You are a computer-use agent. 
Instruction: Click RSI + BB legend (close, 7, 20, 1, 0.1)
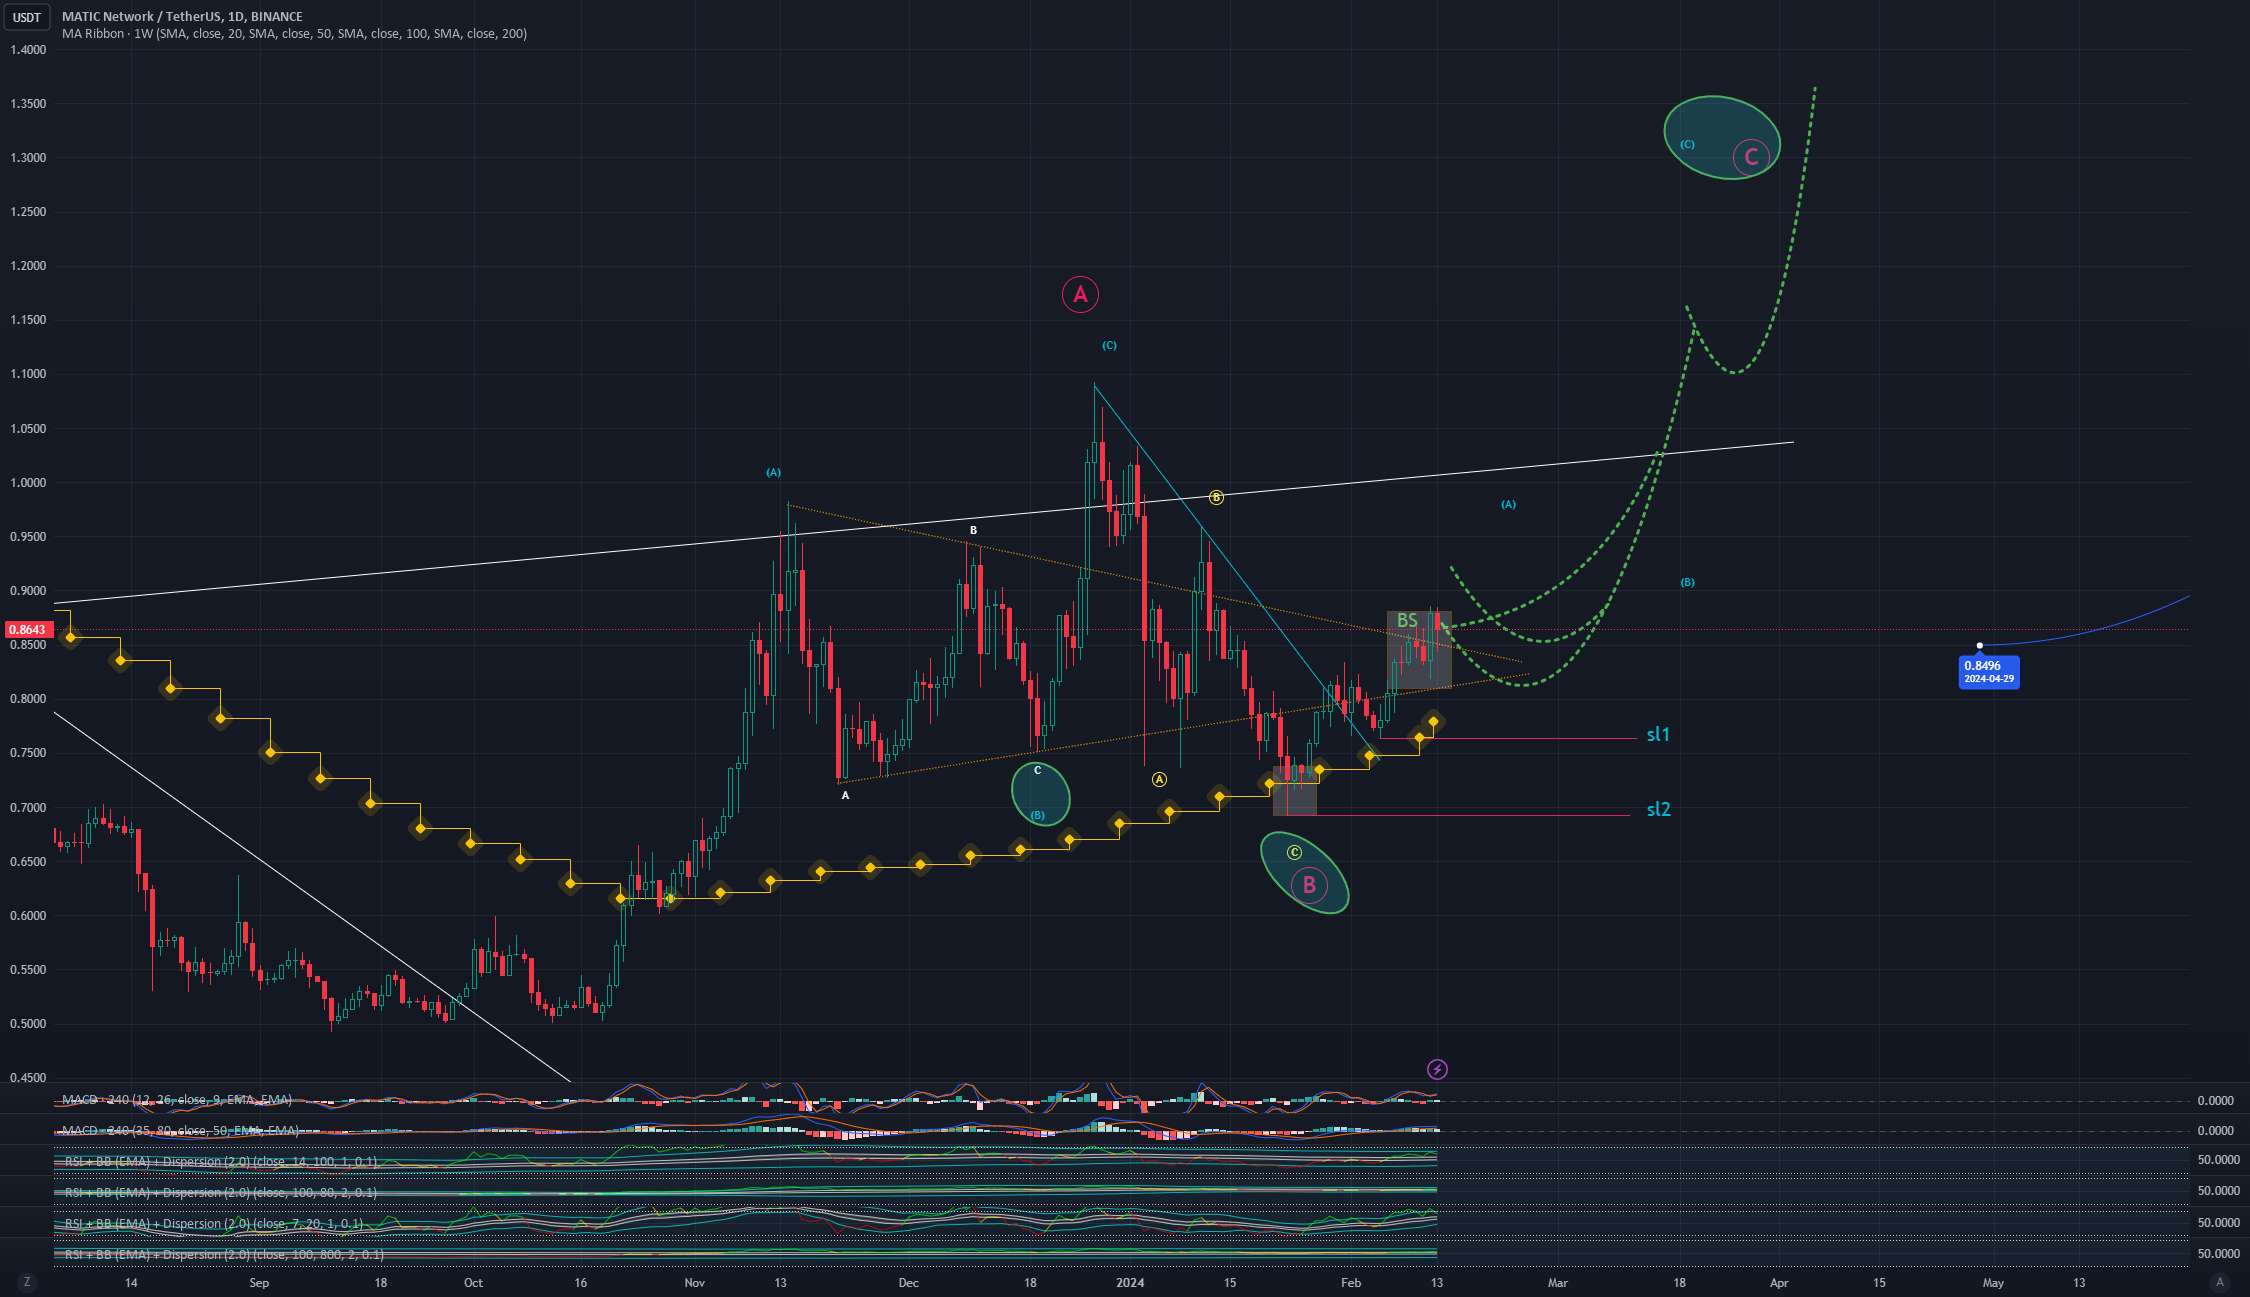click(214, 1224)
